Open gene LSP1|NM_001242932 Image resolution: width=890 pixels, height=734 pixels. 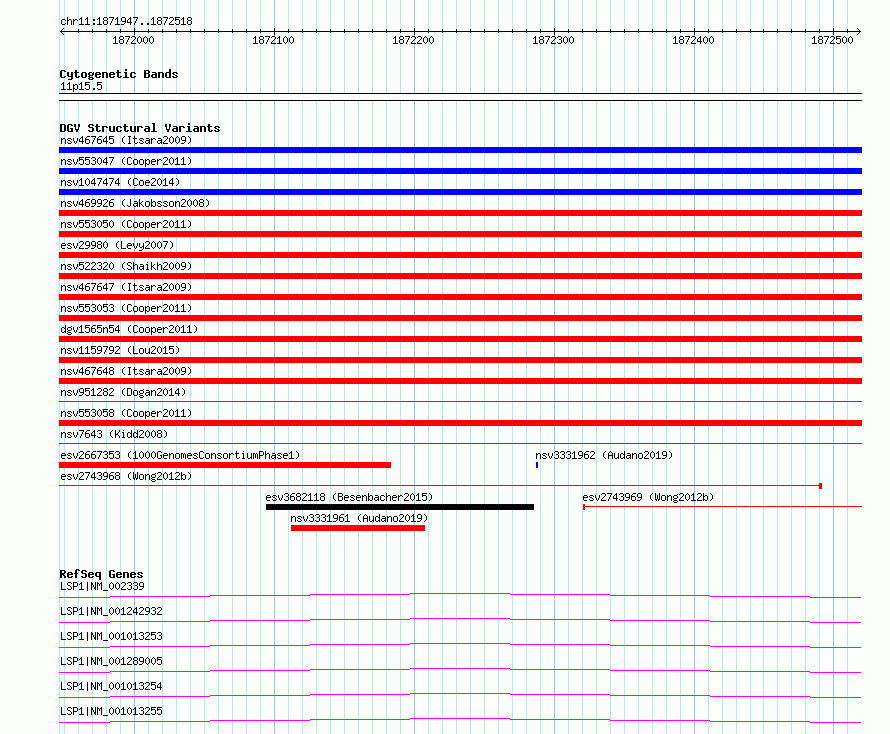coord(111,611)
